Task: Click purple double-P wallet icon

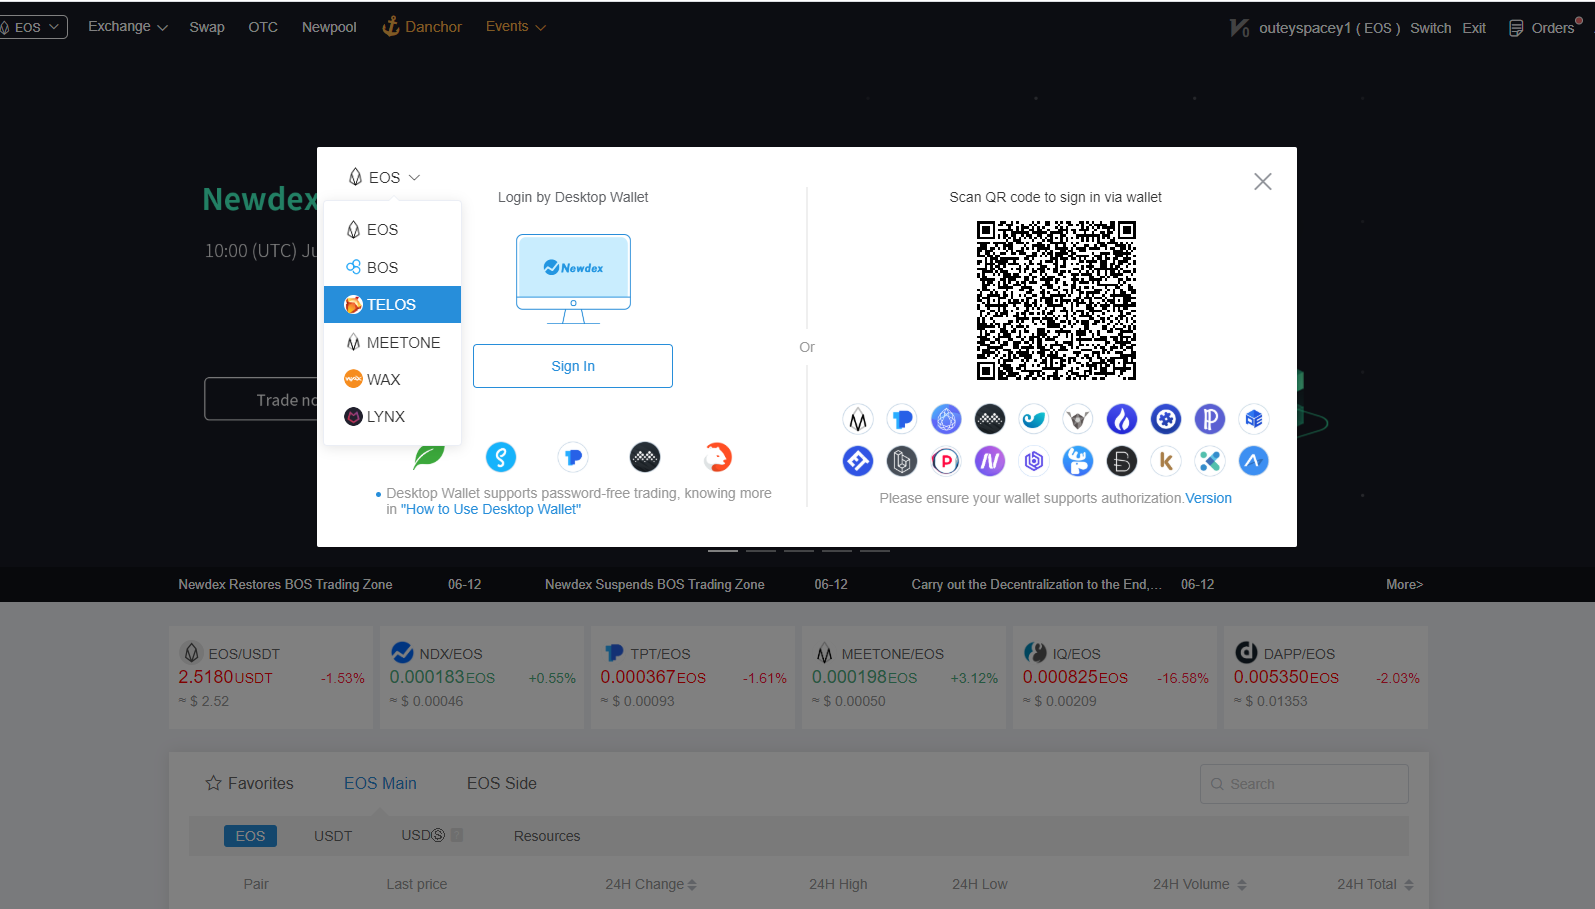Action: tap(1210, 419)
